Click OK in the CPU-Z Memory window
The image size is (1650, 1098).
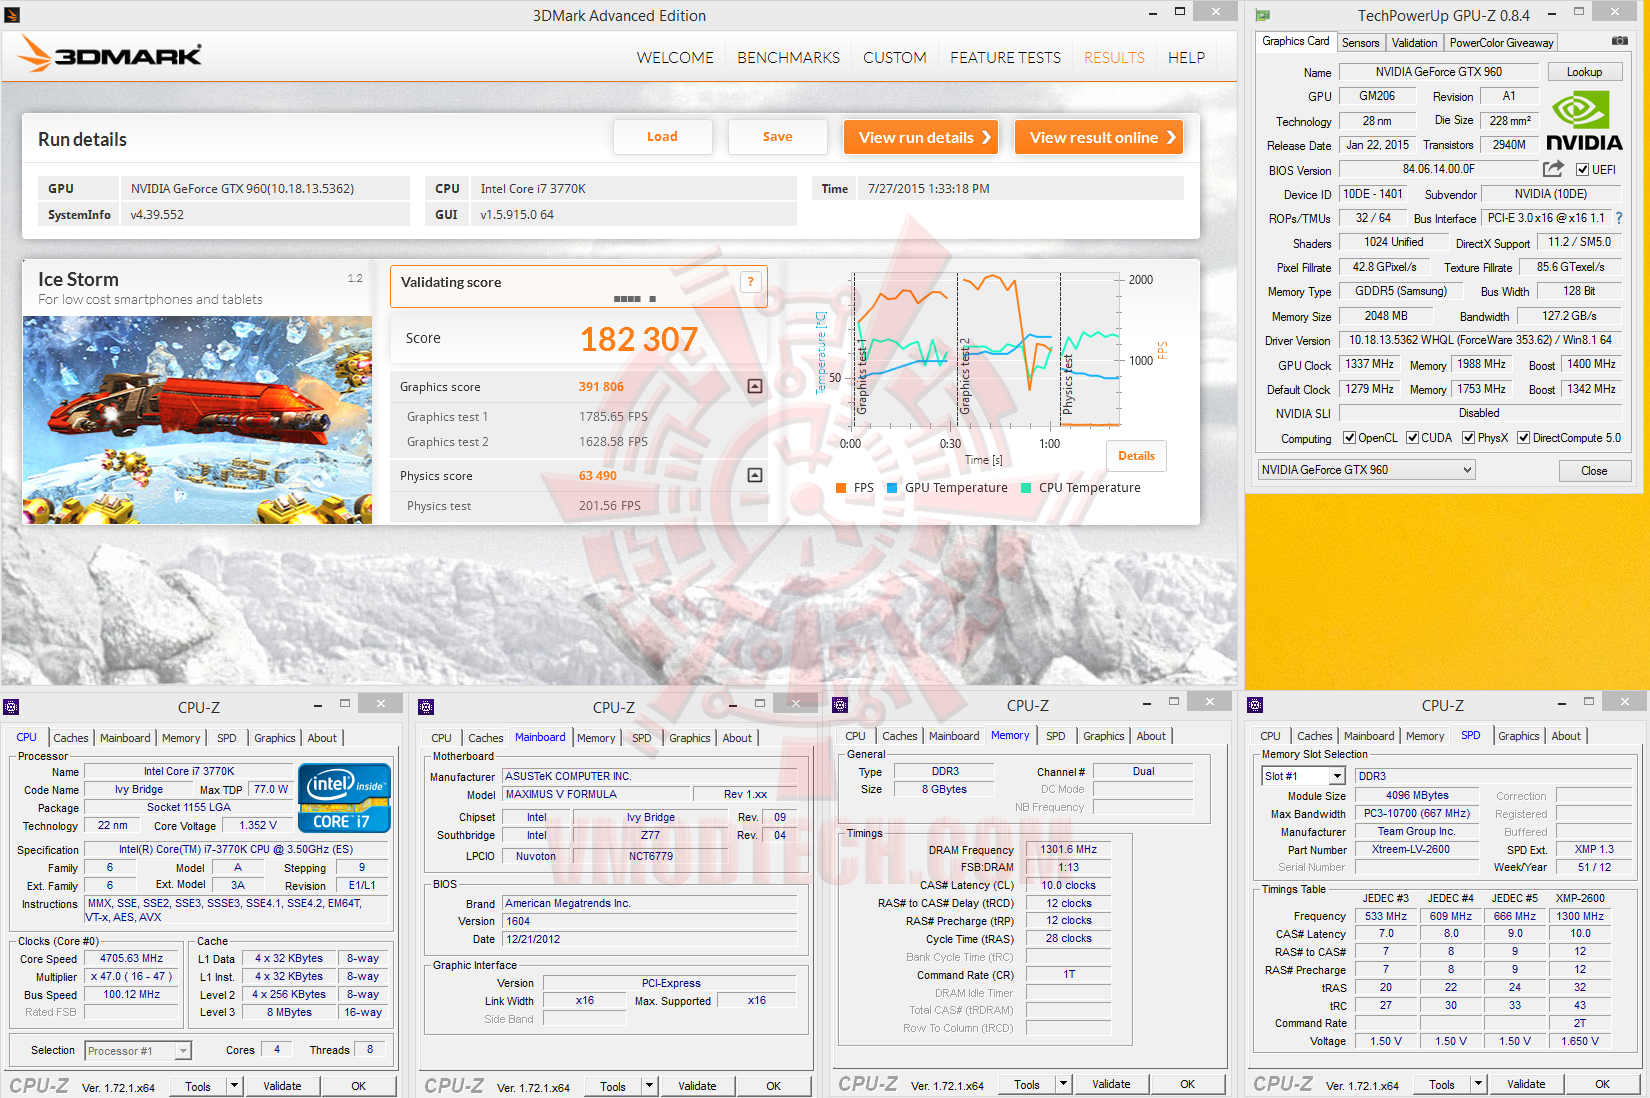[x=1187, y=1084]
